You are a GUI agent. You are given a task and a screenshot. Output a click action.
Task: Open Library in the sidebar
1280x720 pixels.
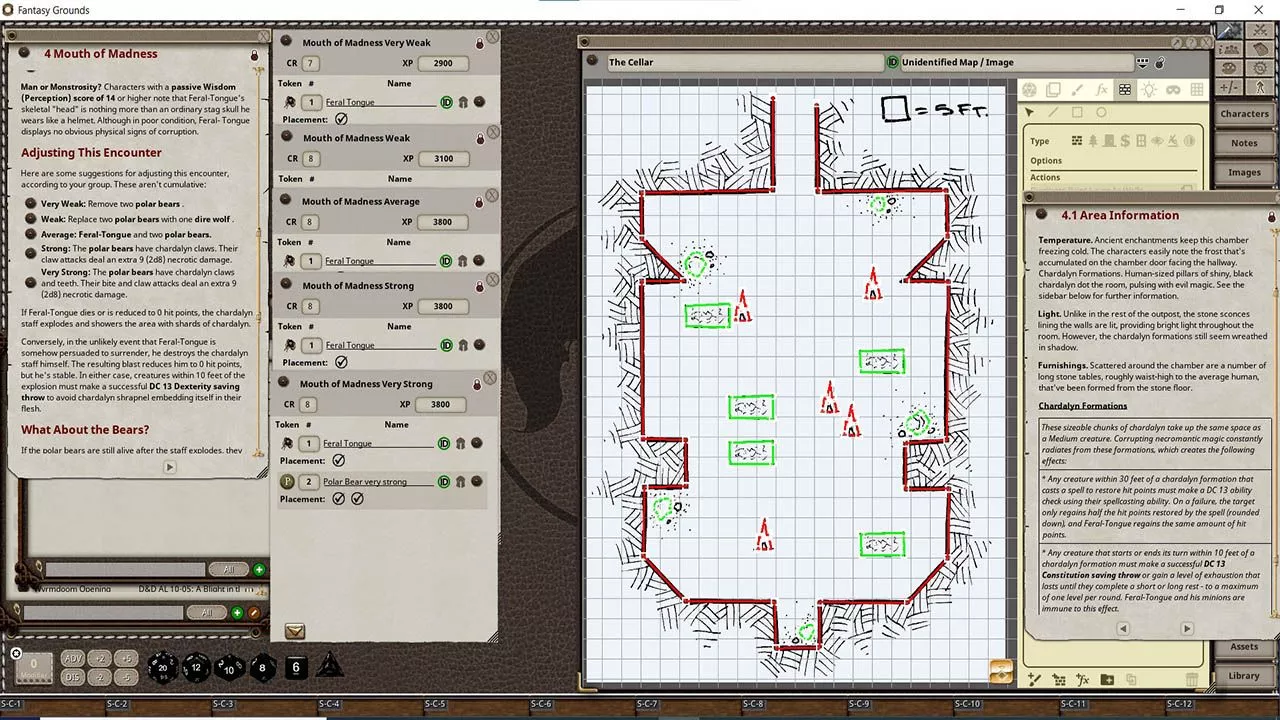pos(1244,676)
